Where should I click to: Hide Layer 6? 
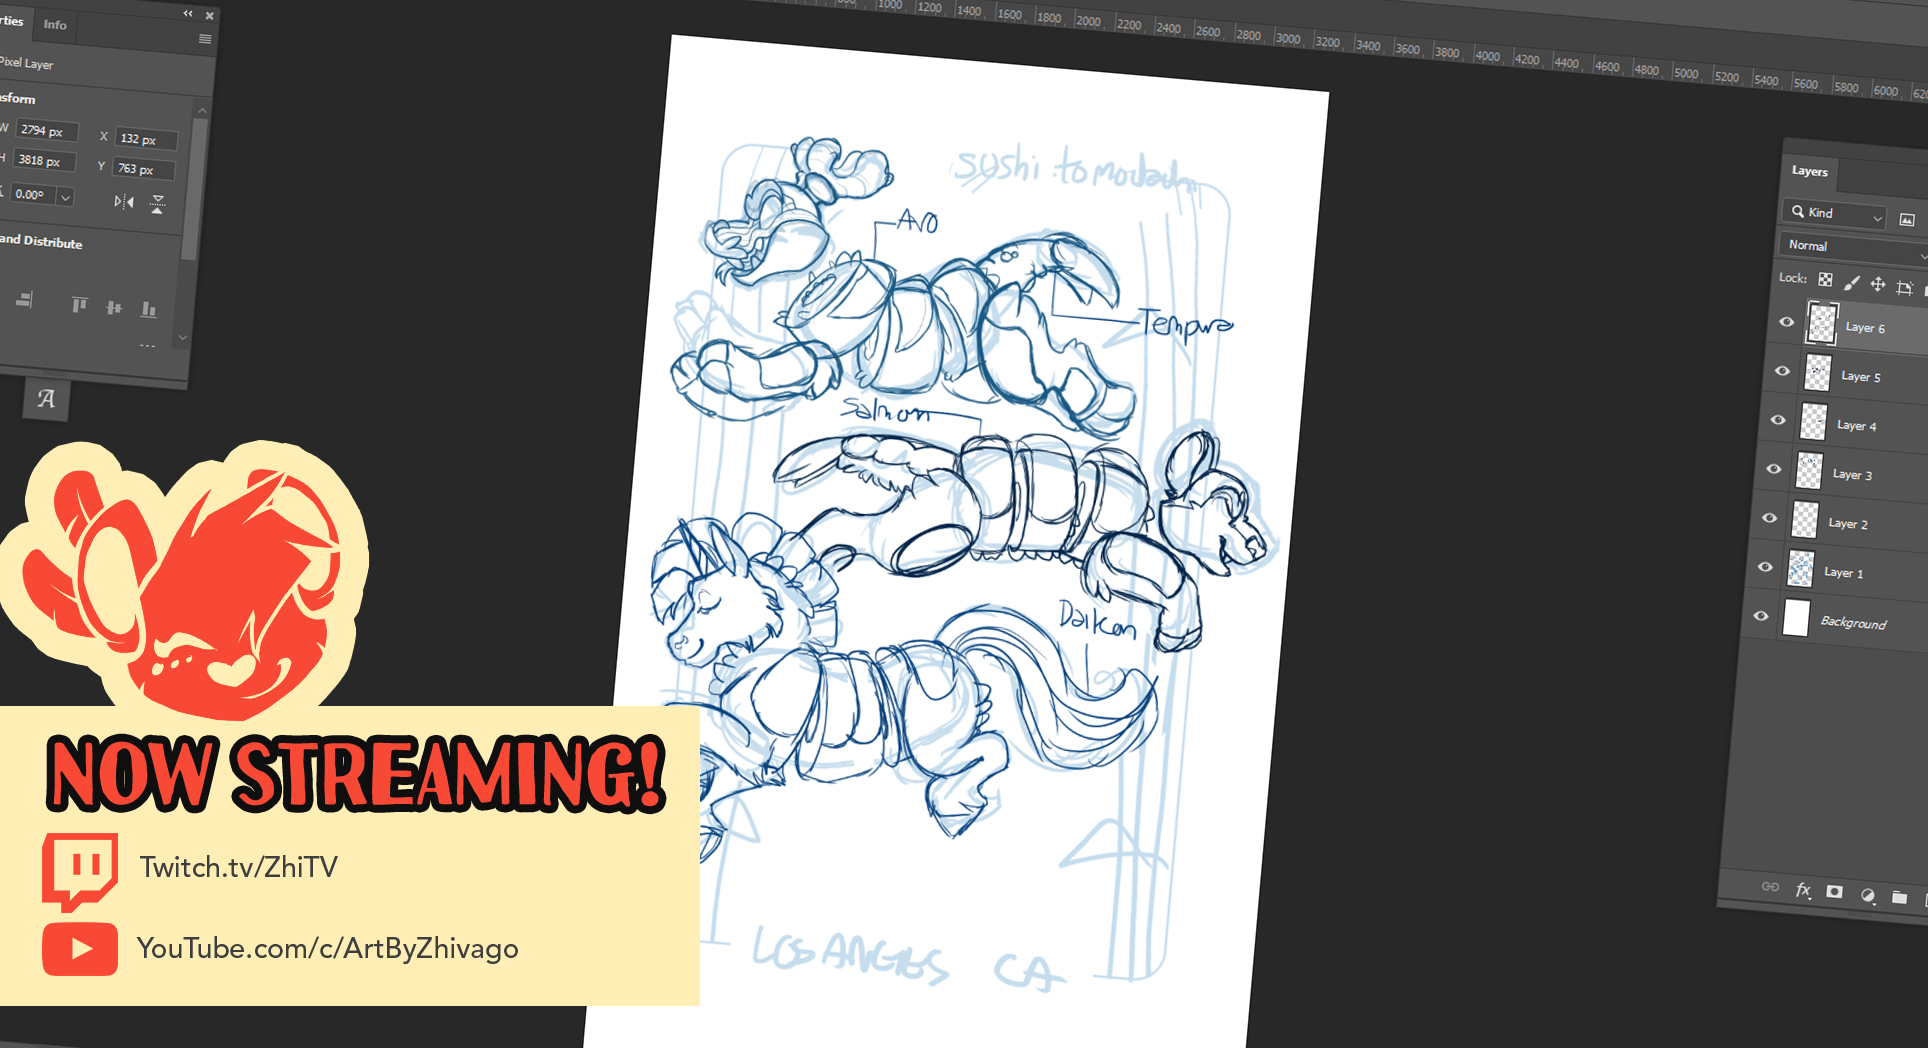[1786, 322]
